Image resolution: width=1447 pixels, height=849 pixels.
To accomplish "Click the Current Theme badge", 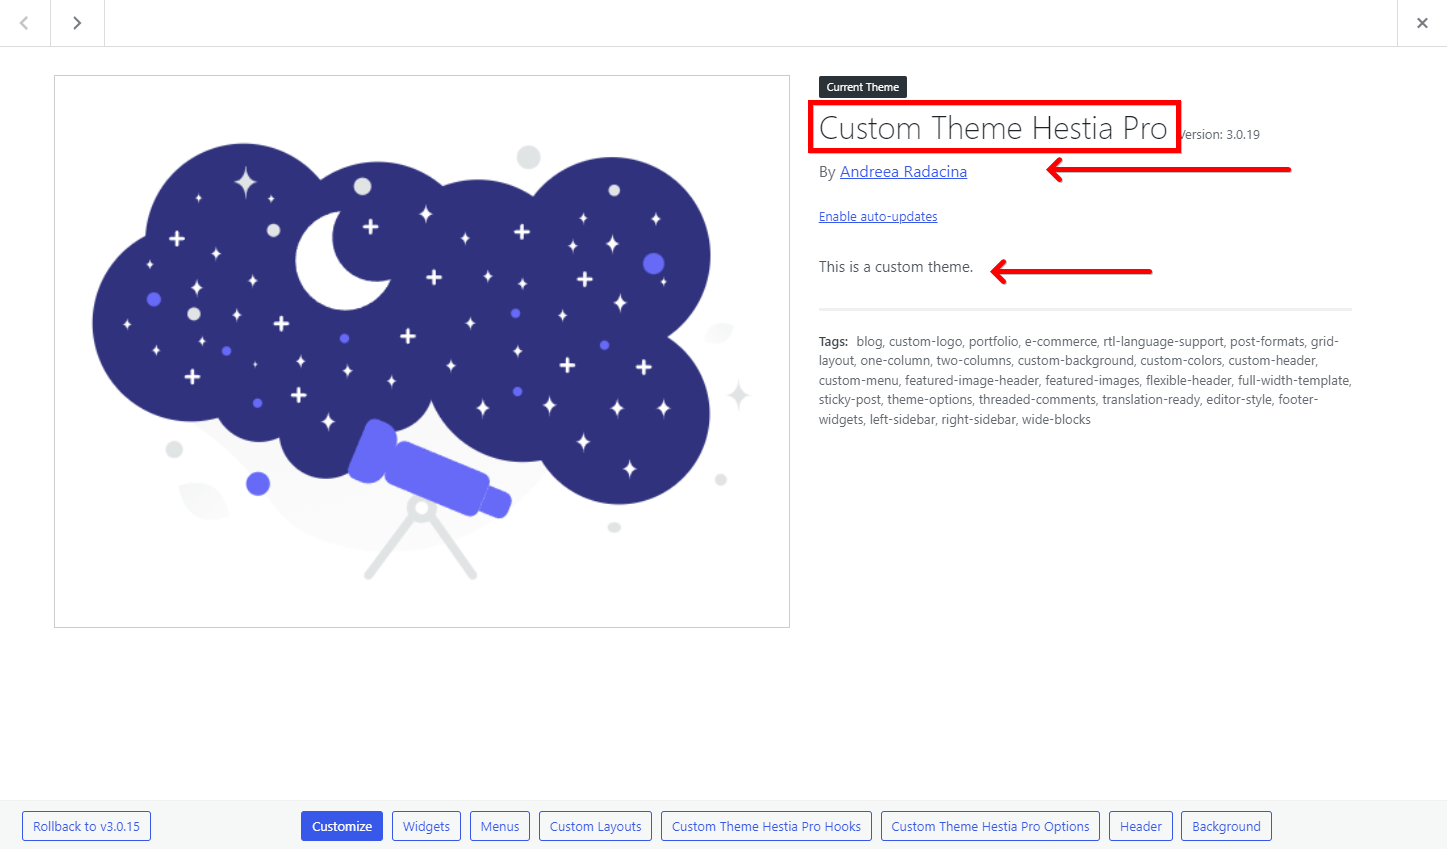I will tap(863, 87).
